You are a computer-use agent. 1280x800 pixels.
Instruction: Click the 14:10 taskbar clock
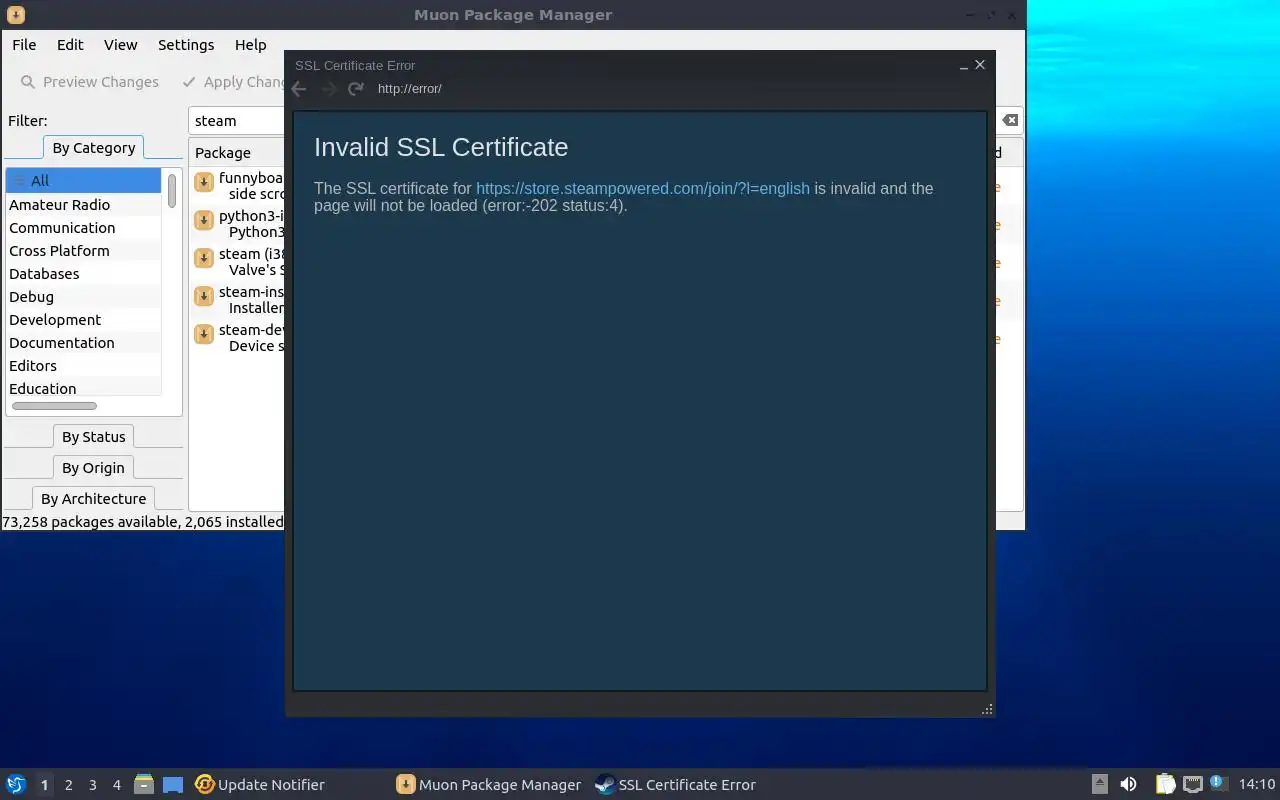(1256, 785)
